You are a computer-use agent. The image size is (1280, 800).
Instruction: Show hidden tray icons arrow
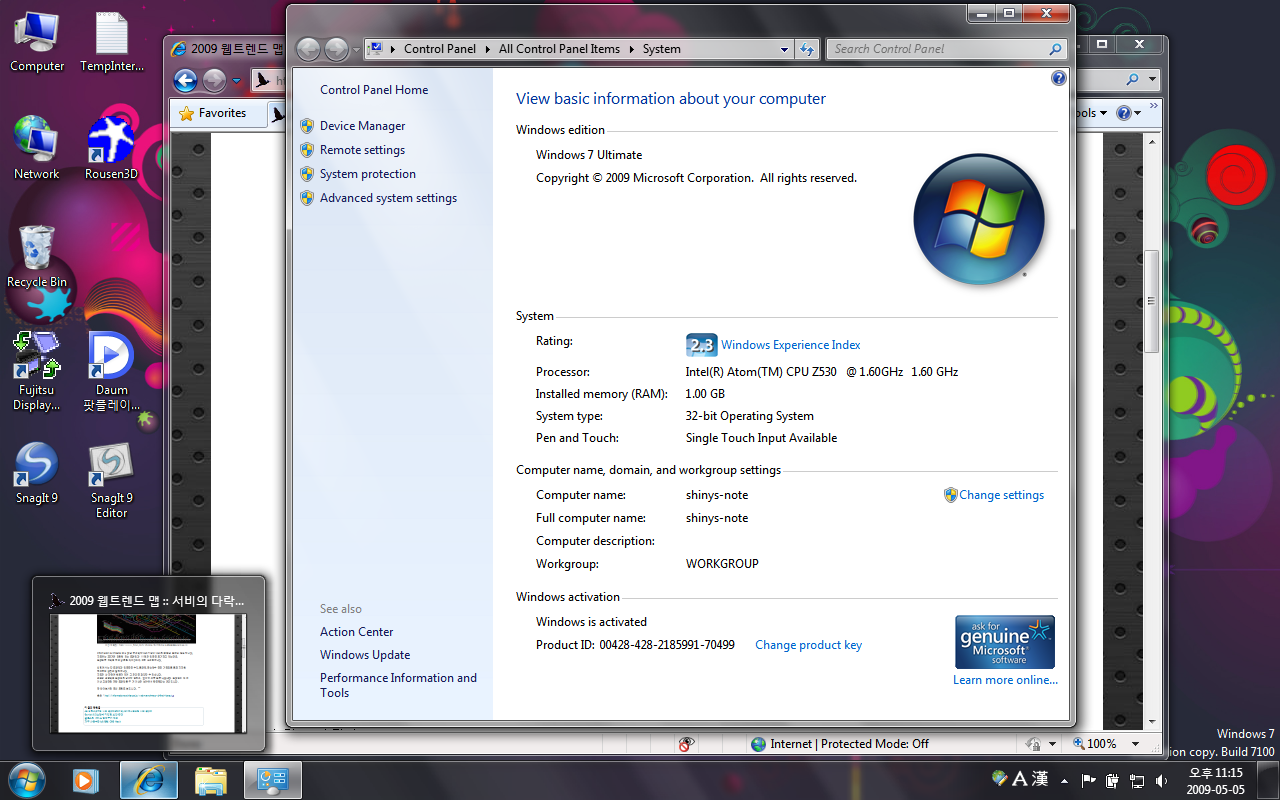(x=1064, y=780)
